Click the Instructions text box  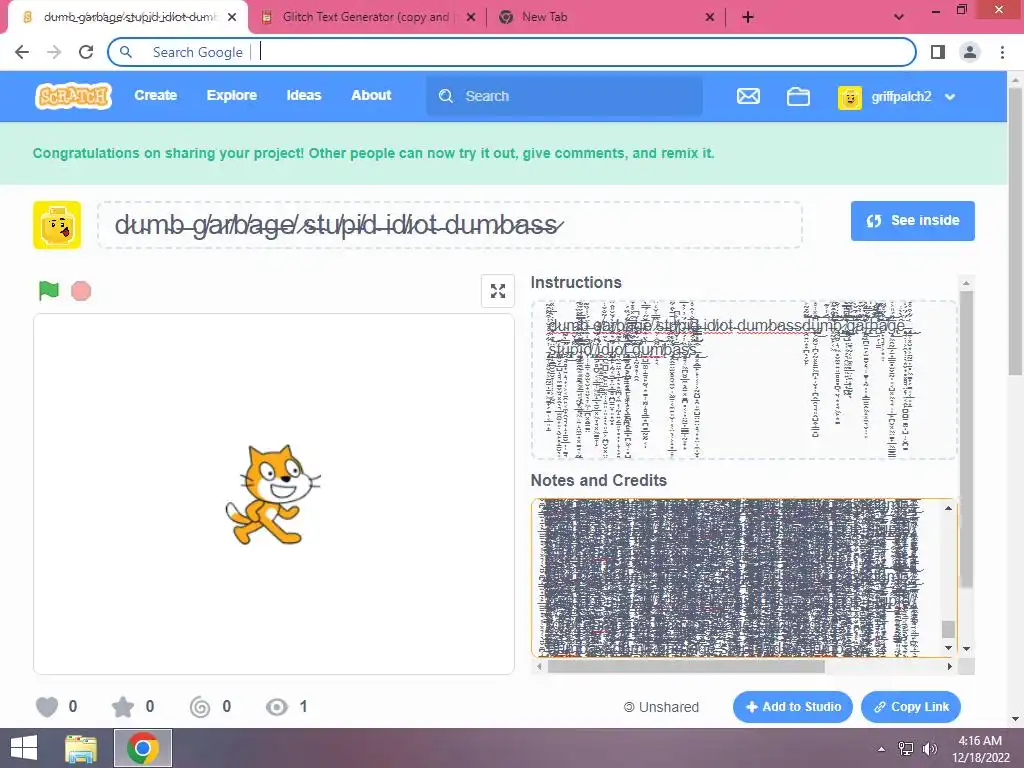(x=744, y=380)
